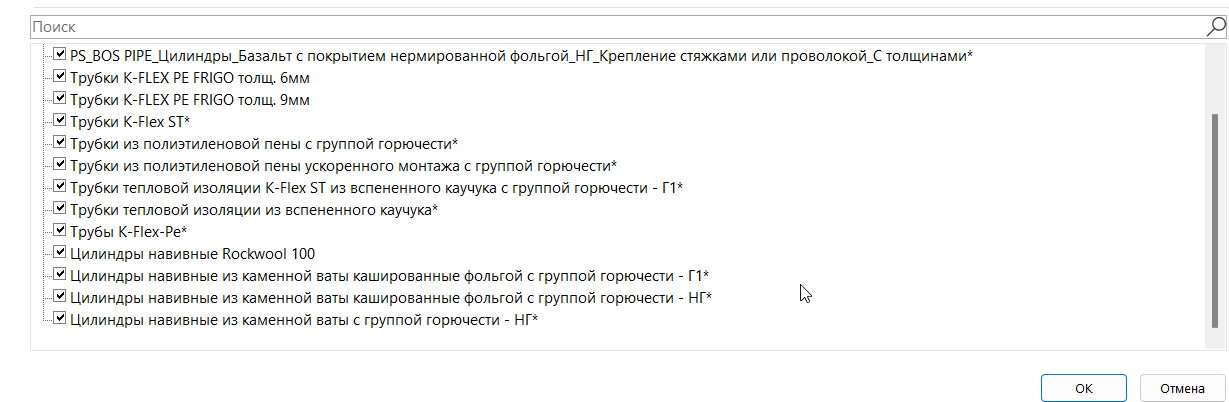Uncheck Трубки K-FLEX PE FRIGO толщ. 9мм
Viewport: 1229px width, 402px height.
click(60, 99)
